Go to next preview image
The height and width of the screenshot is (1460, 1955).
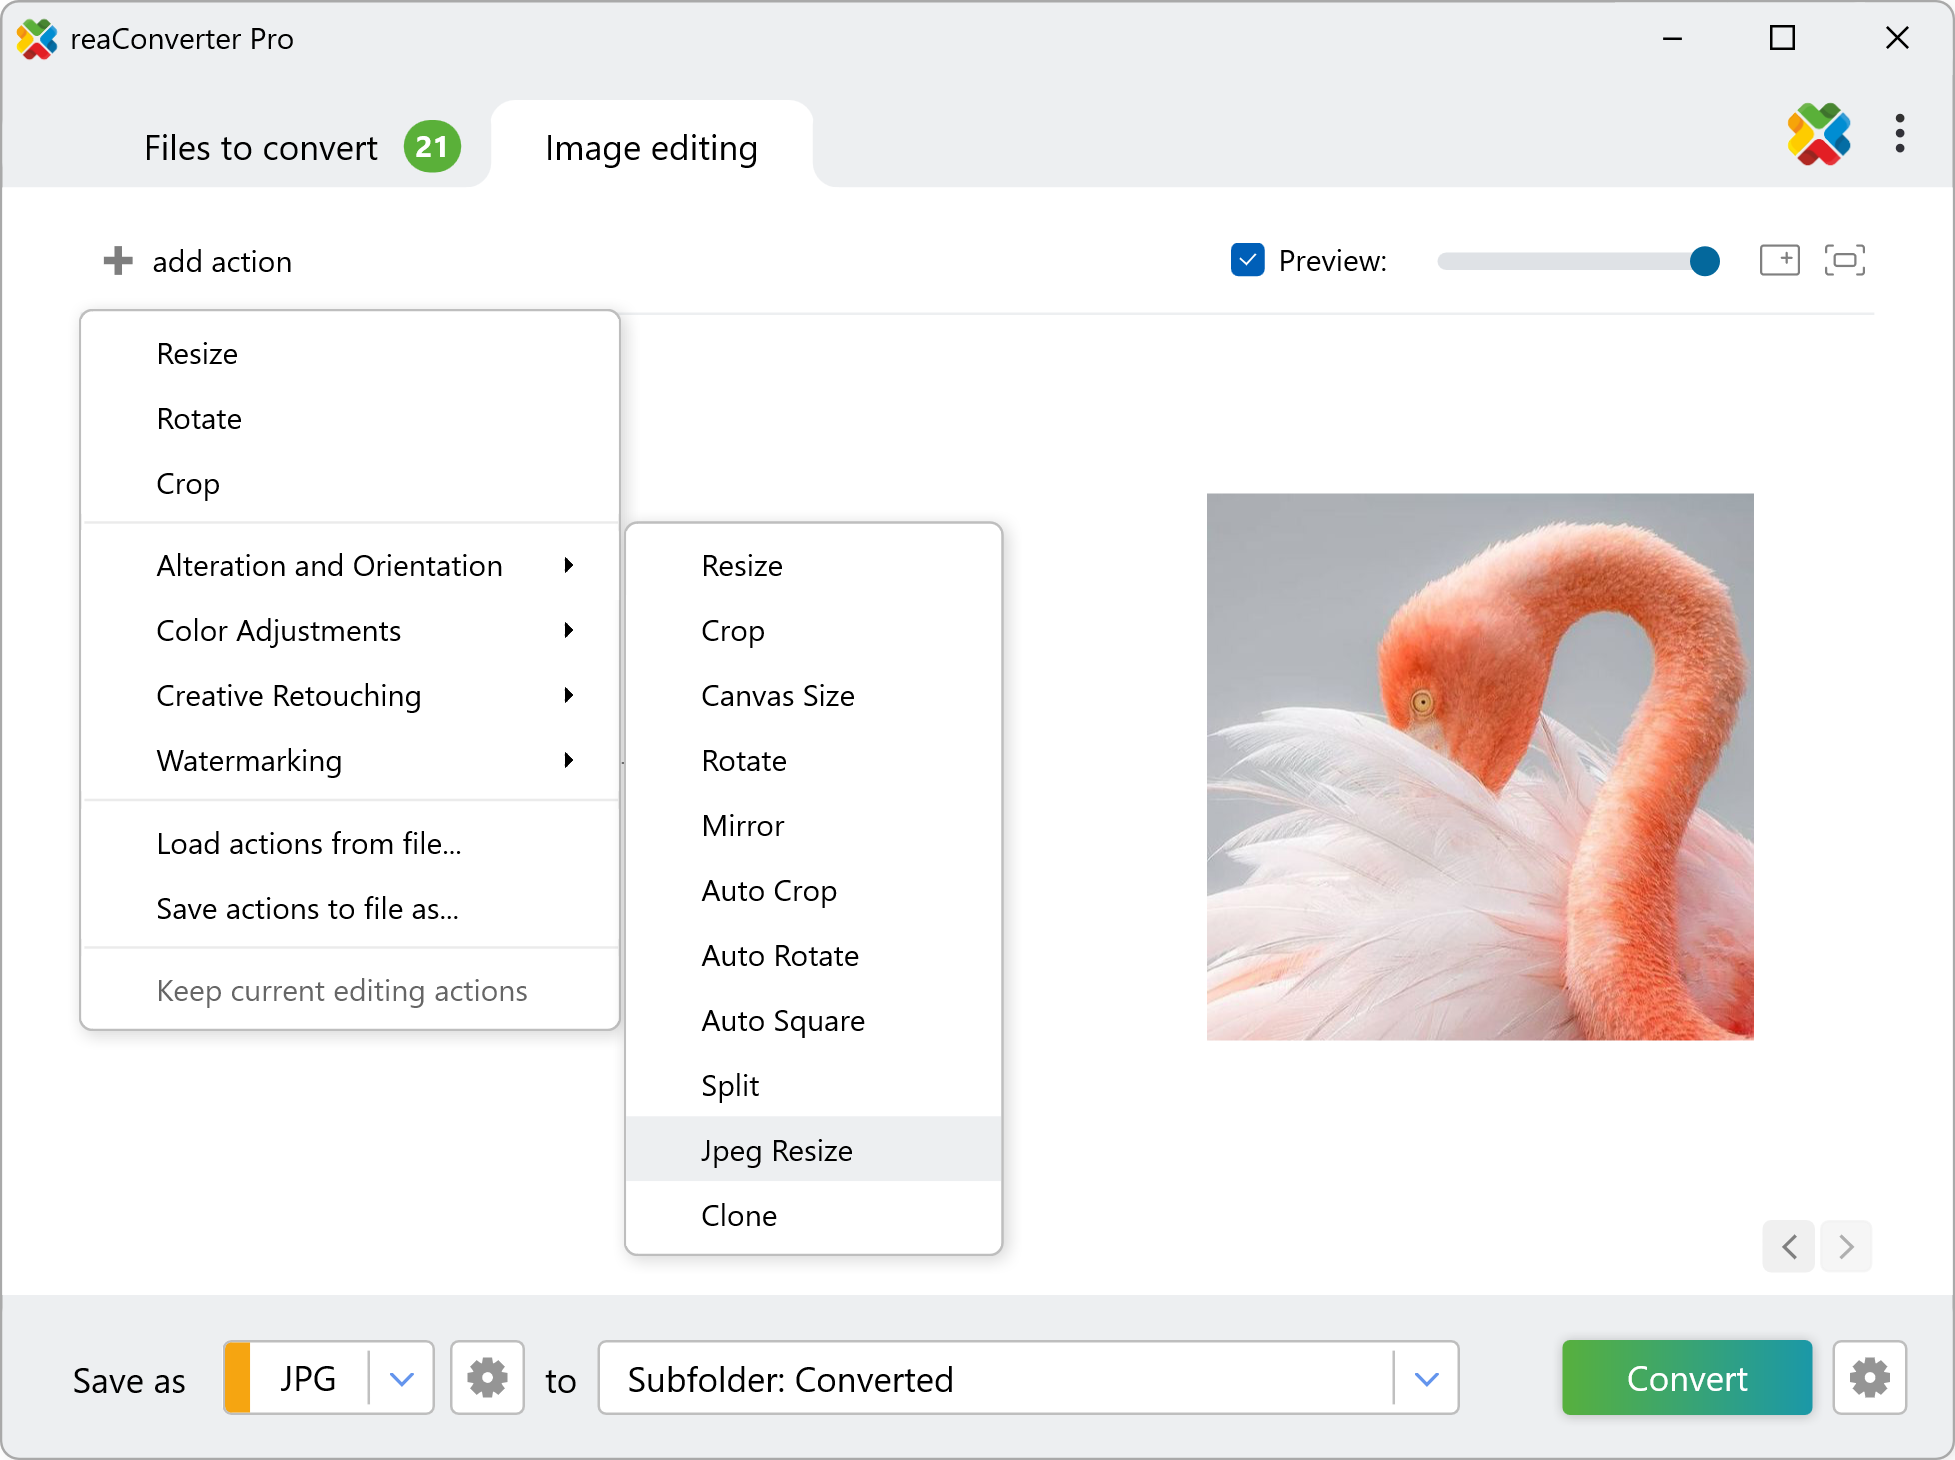pos(1846,1246)
